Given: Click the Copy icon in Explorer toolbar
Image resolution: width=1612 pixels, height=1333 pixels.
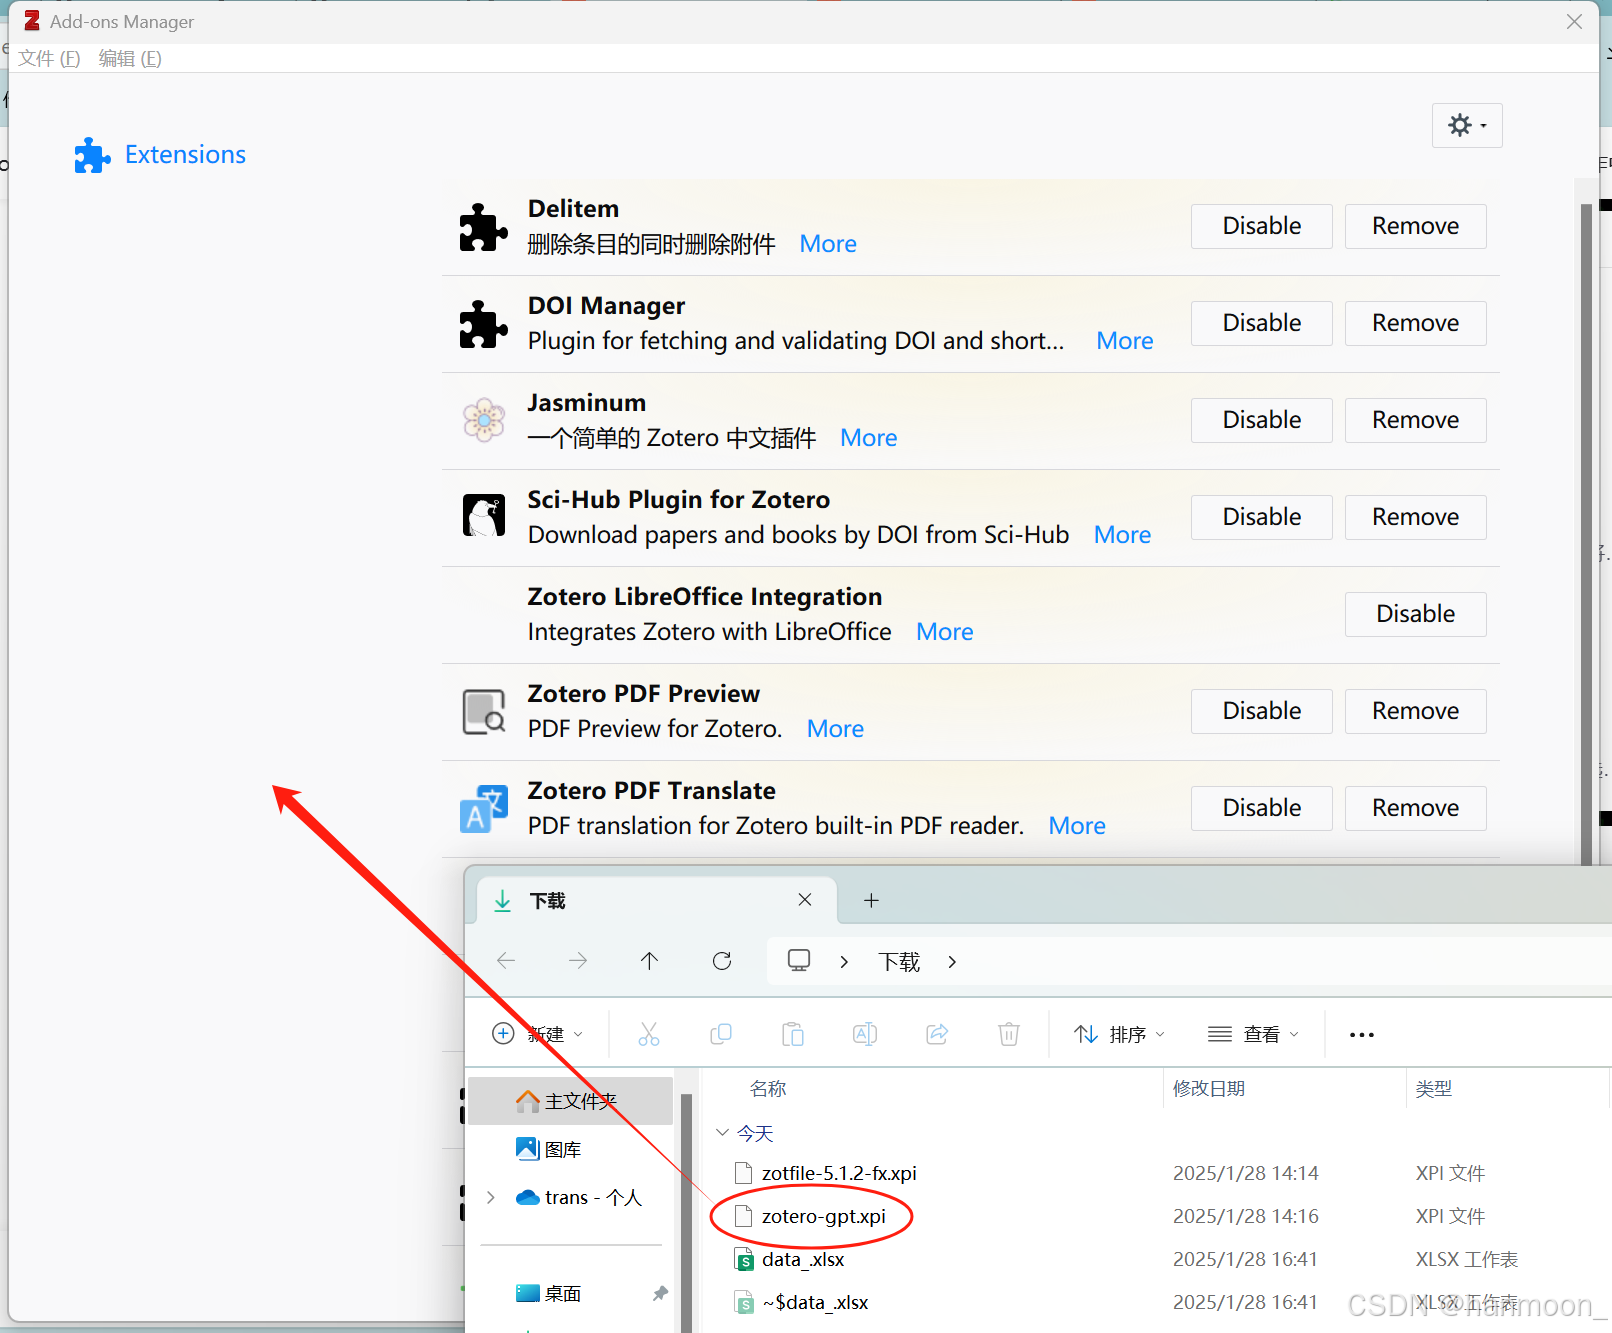Looking at the screenshot, I should 721,1034.
